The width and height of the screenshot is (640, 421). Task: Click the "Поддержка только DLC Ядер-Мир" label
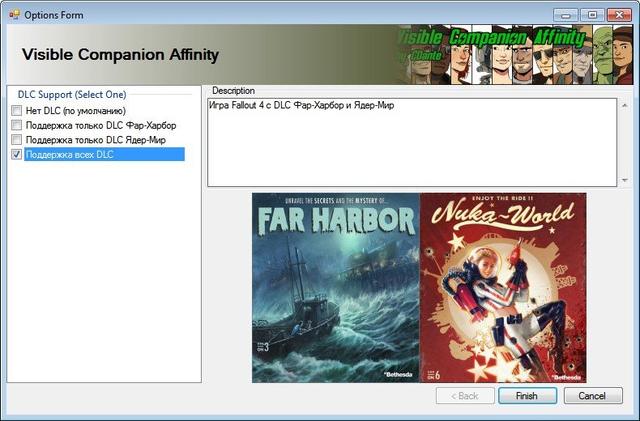coord(96,140)
